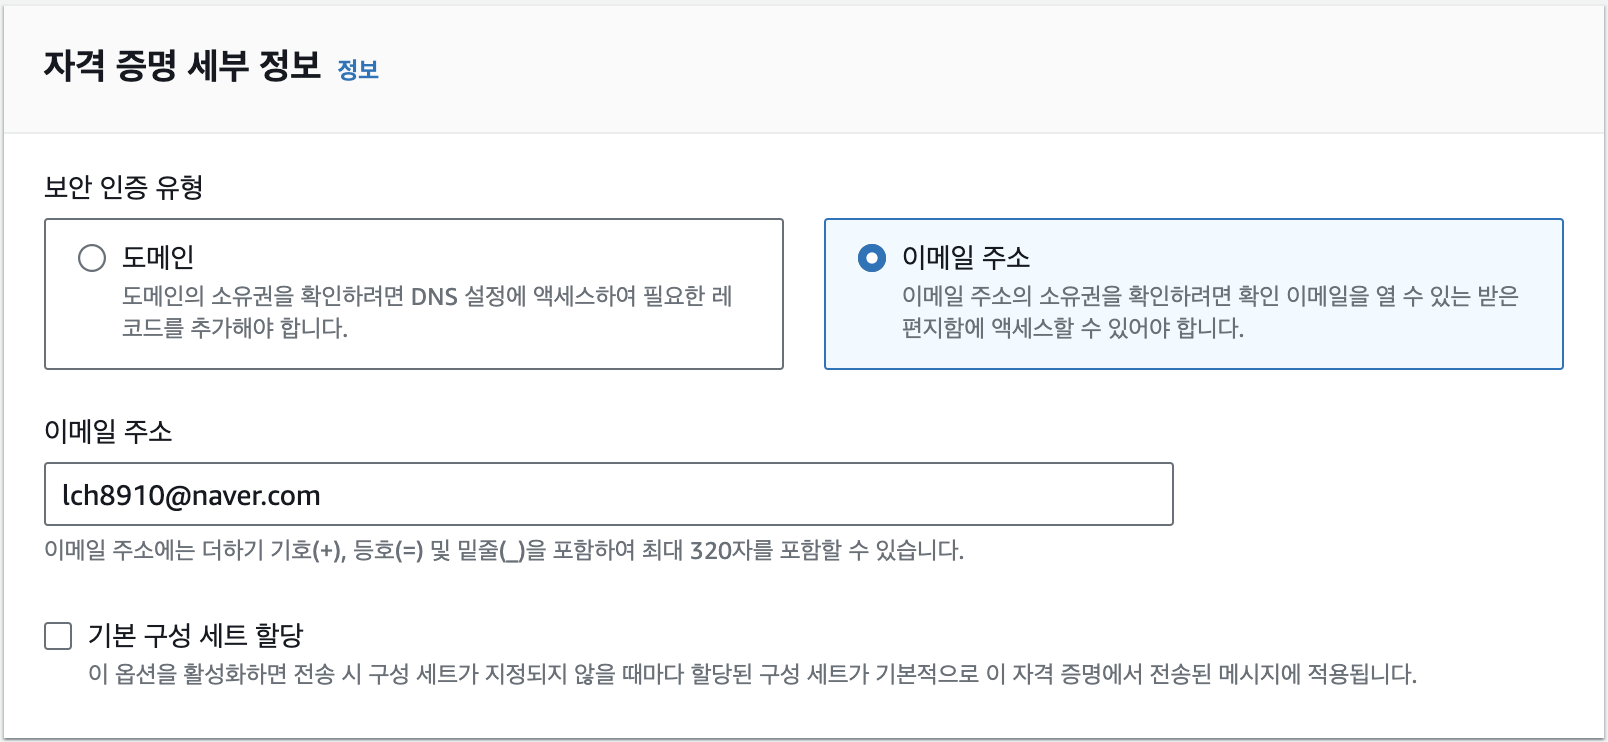Click the empty header area right of 정보
Viewport: 1608px width, 742px height.
(900, 68)
